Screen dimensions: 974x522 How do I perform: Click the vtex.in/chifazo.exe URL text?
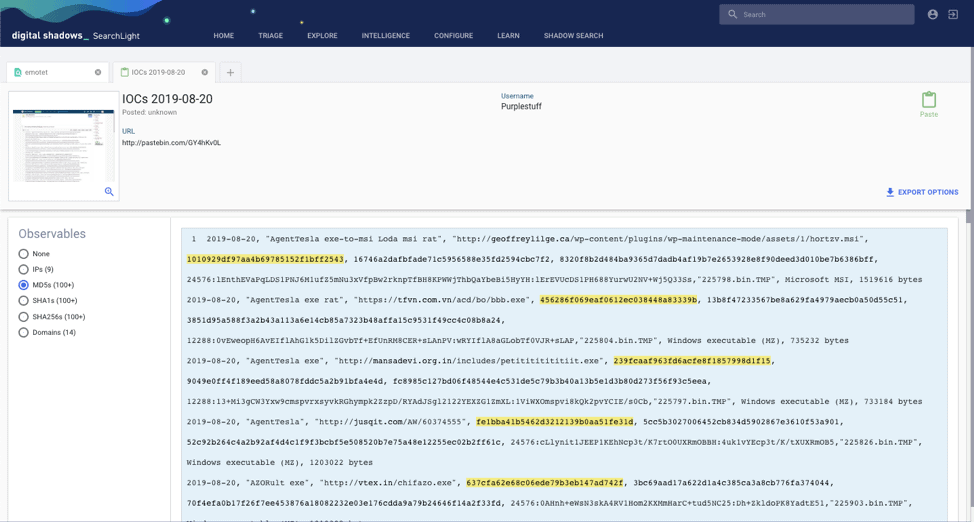pos(389,482)
